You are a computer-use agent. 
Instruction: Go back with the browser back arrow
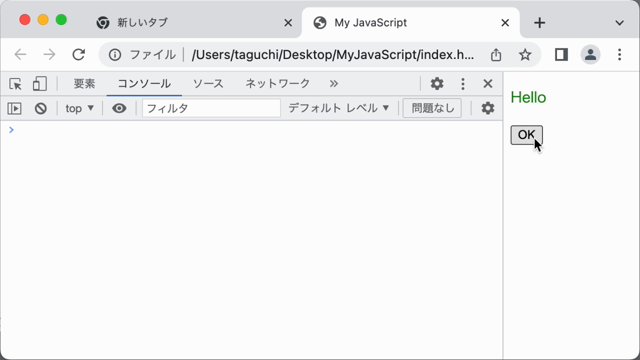[20, 54]
